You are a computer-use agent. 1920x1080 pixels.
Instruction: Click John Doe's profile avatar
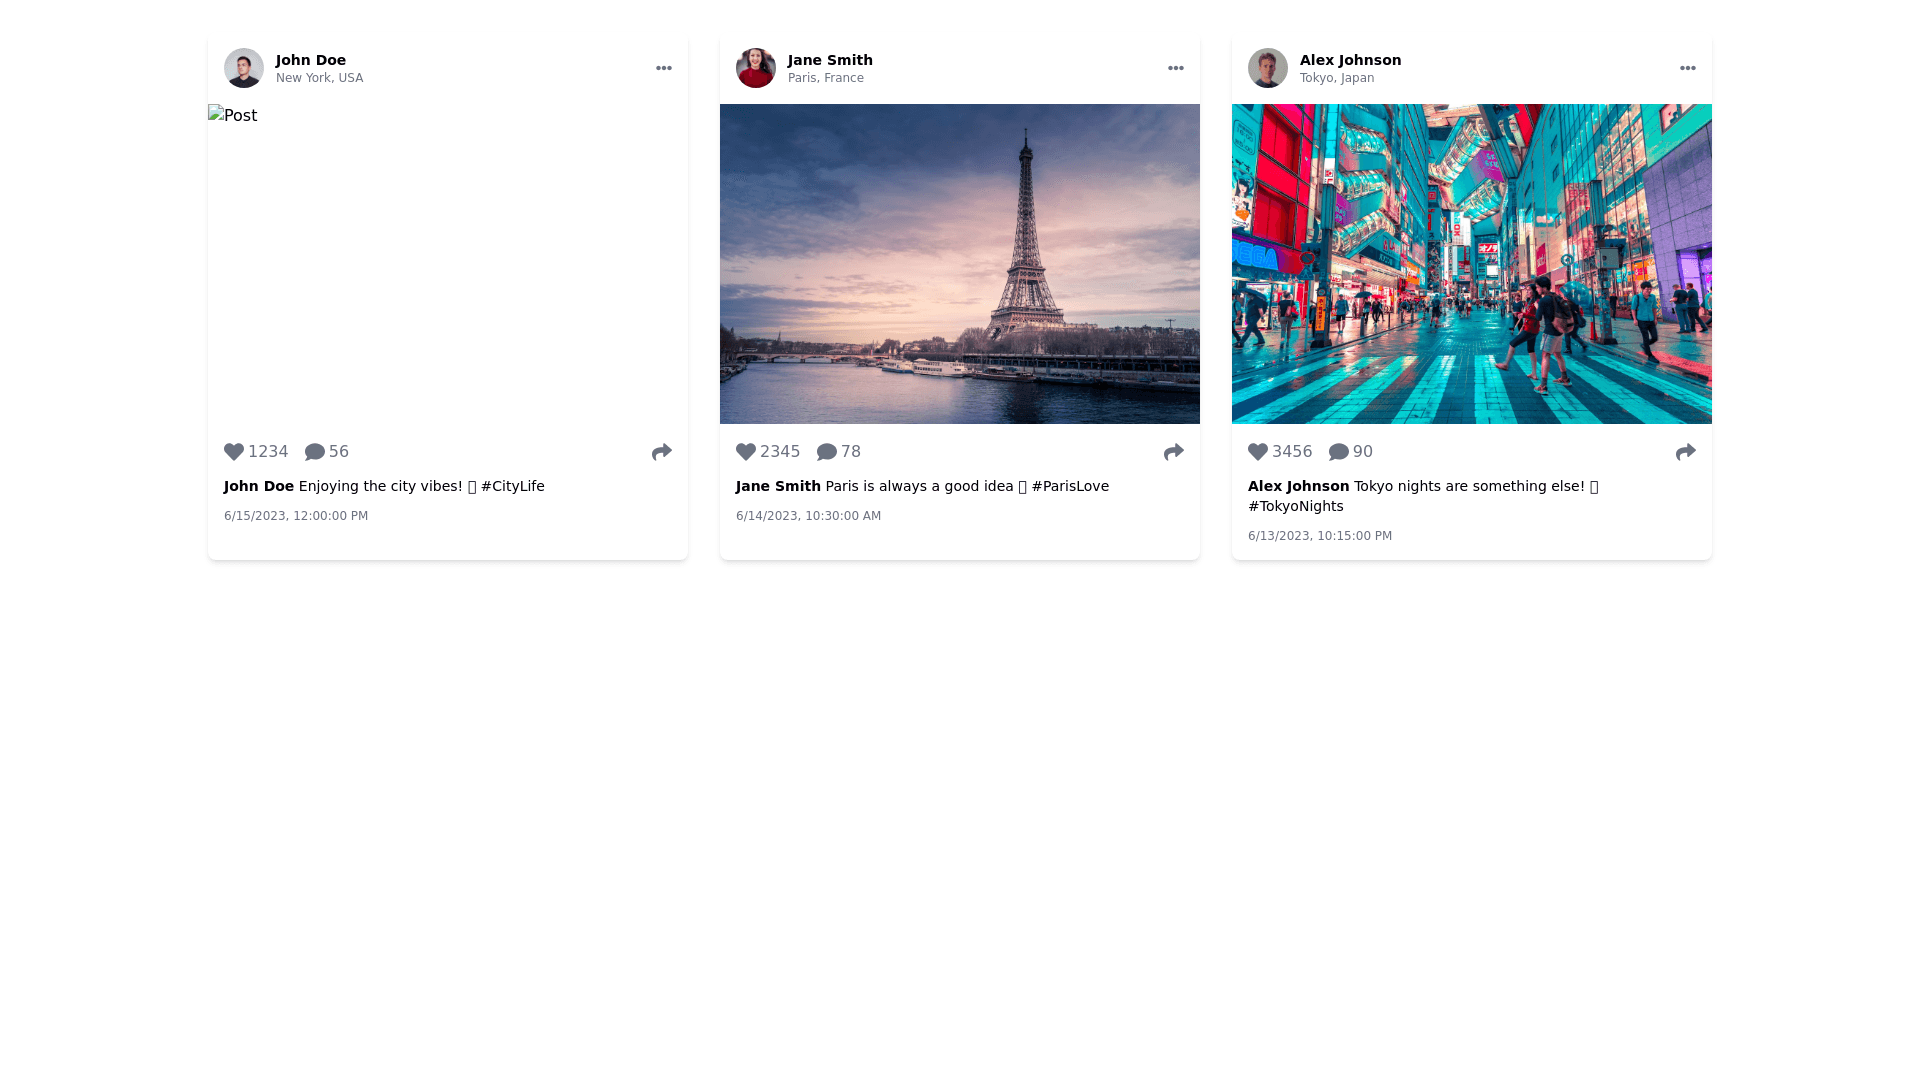[244, 68]
